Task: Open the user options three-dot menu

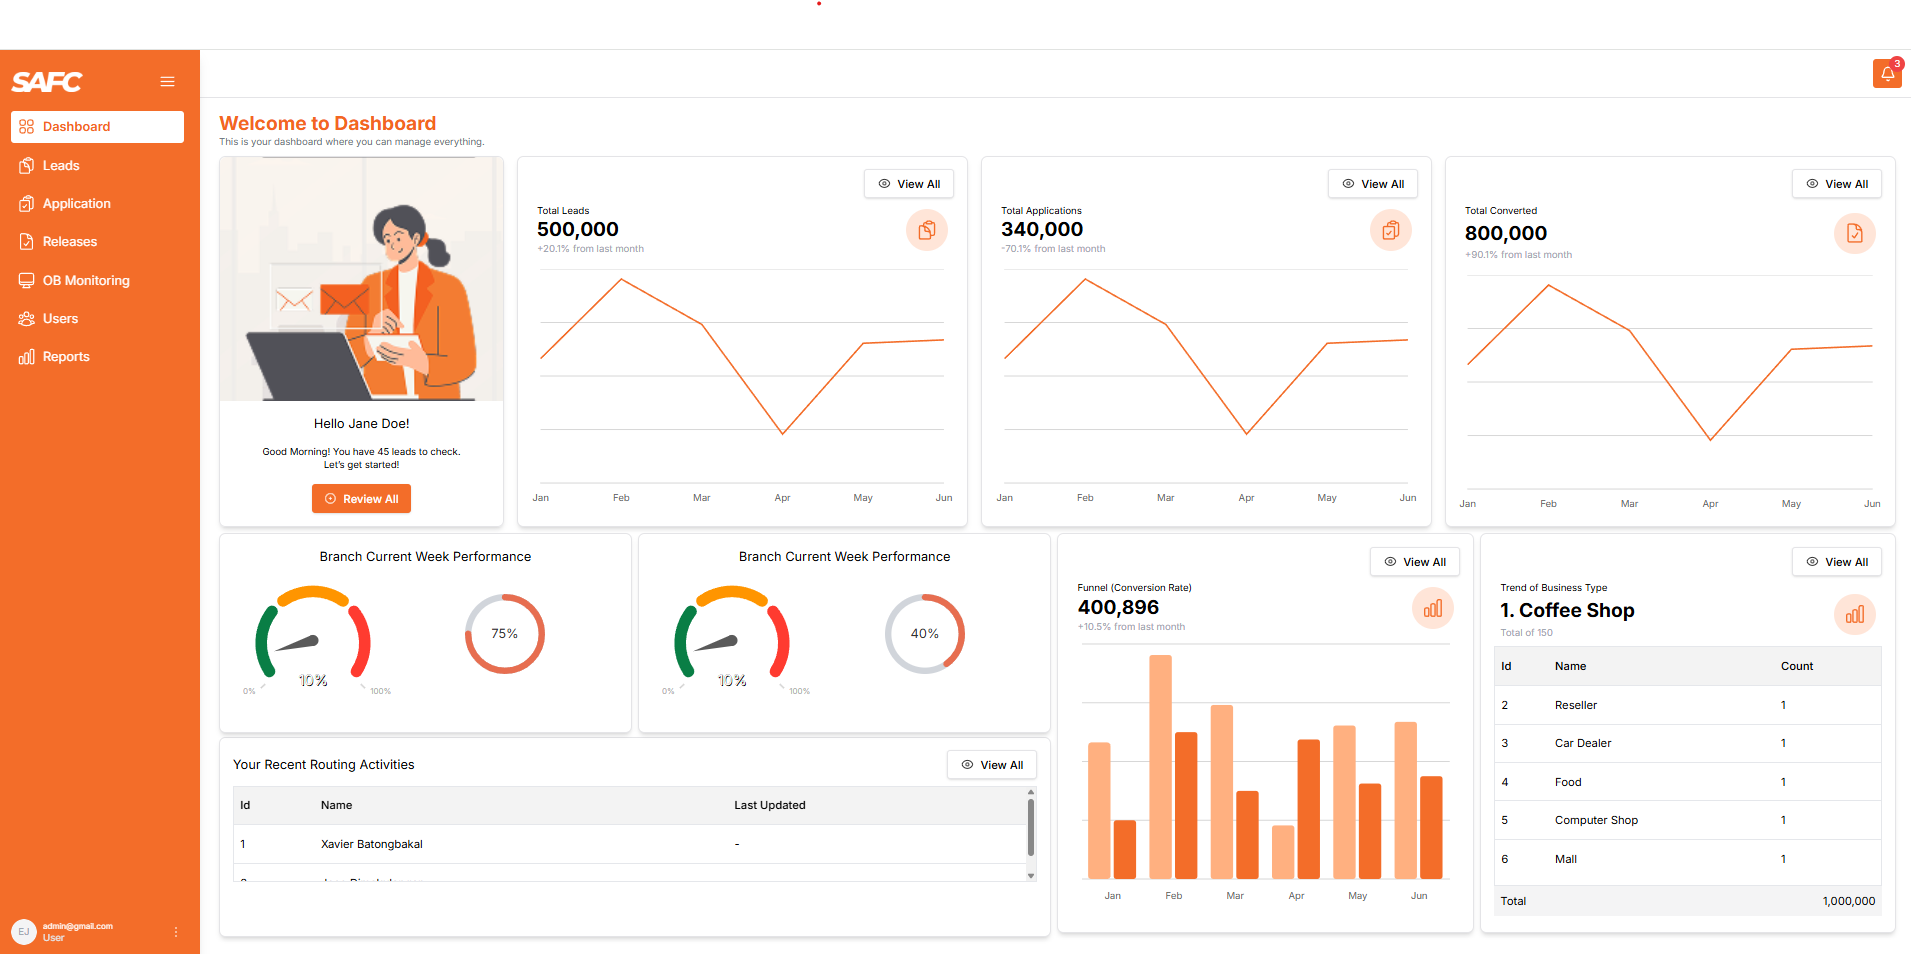Action: click(176, 932)
